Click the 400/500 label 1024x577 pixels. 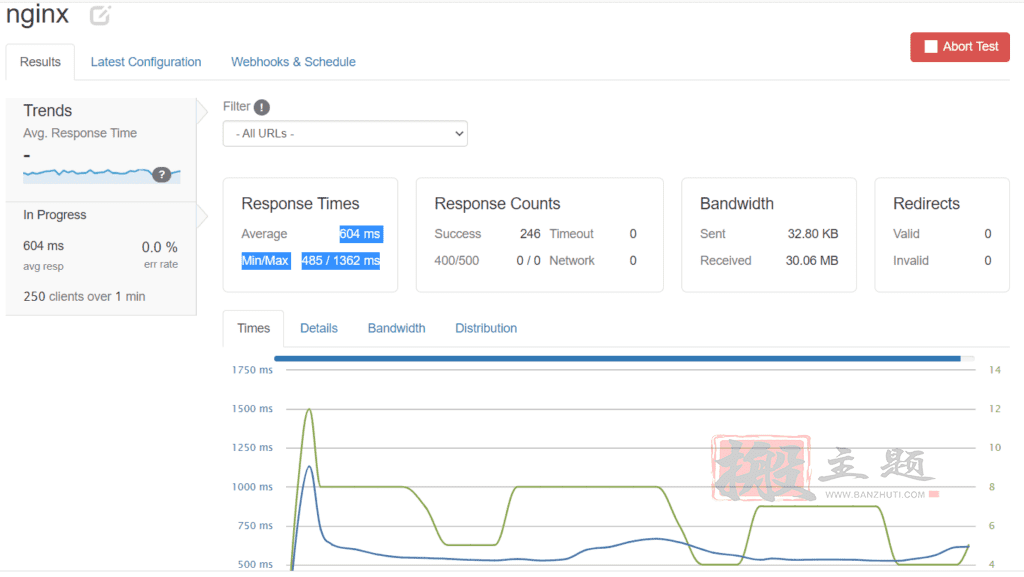pos(456,260)
